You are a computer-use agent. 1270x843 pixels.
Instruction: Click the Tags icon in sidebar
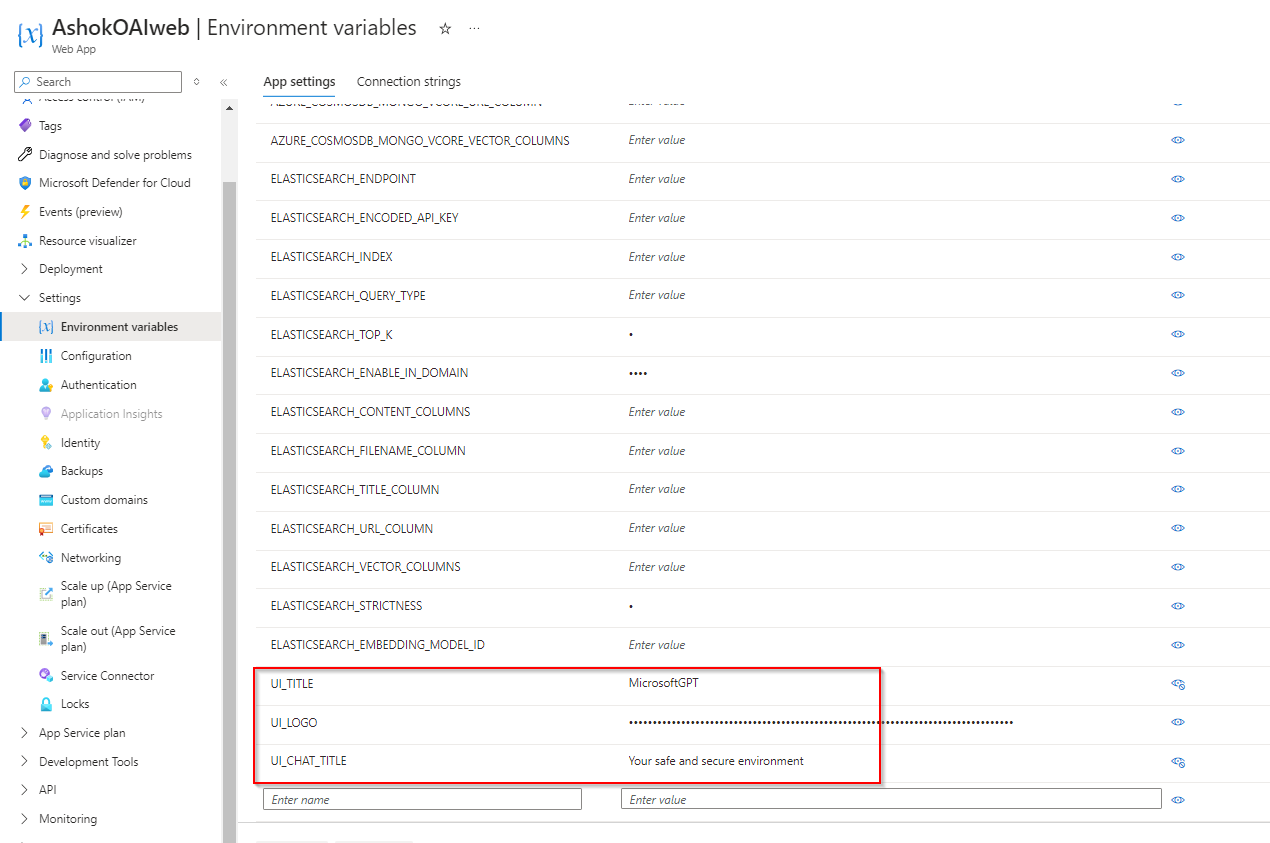click(26, 126)
